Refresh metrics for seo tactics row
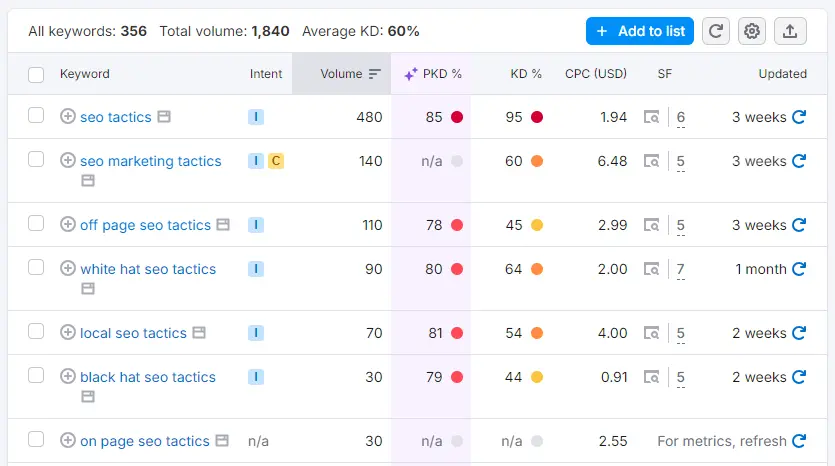 pos(799,117)
